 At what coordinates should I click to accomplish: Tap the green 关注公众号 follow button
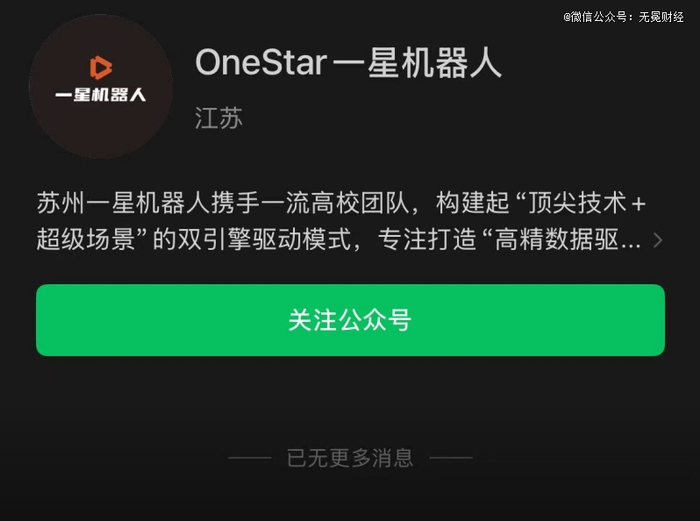[x=350, y=320]
